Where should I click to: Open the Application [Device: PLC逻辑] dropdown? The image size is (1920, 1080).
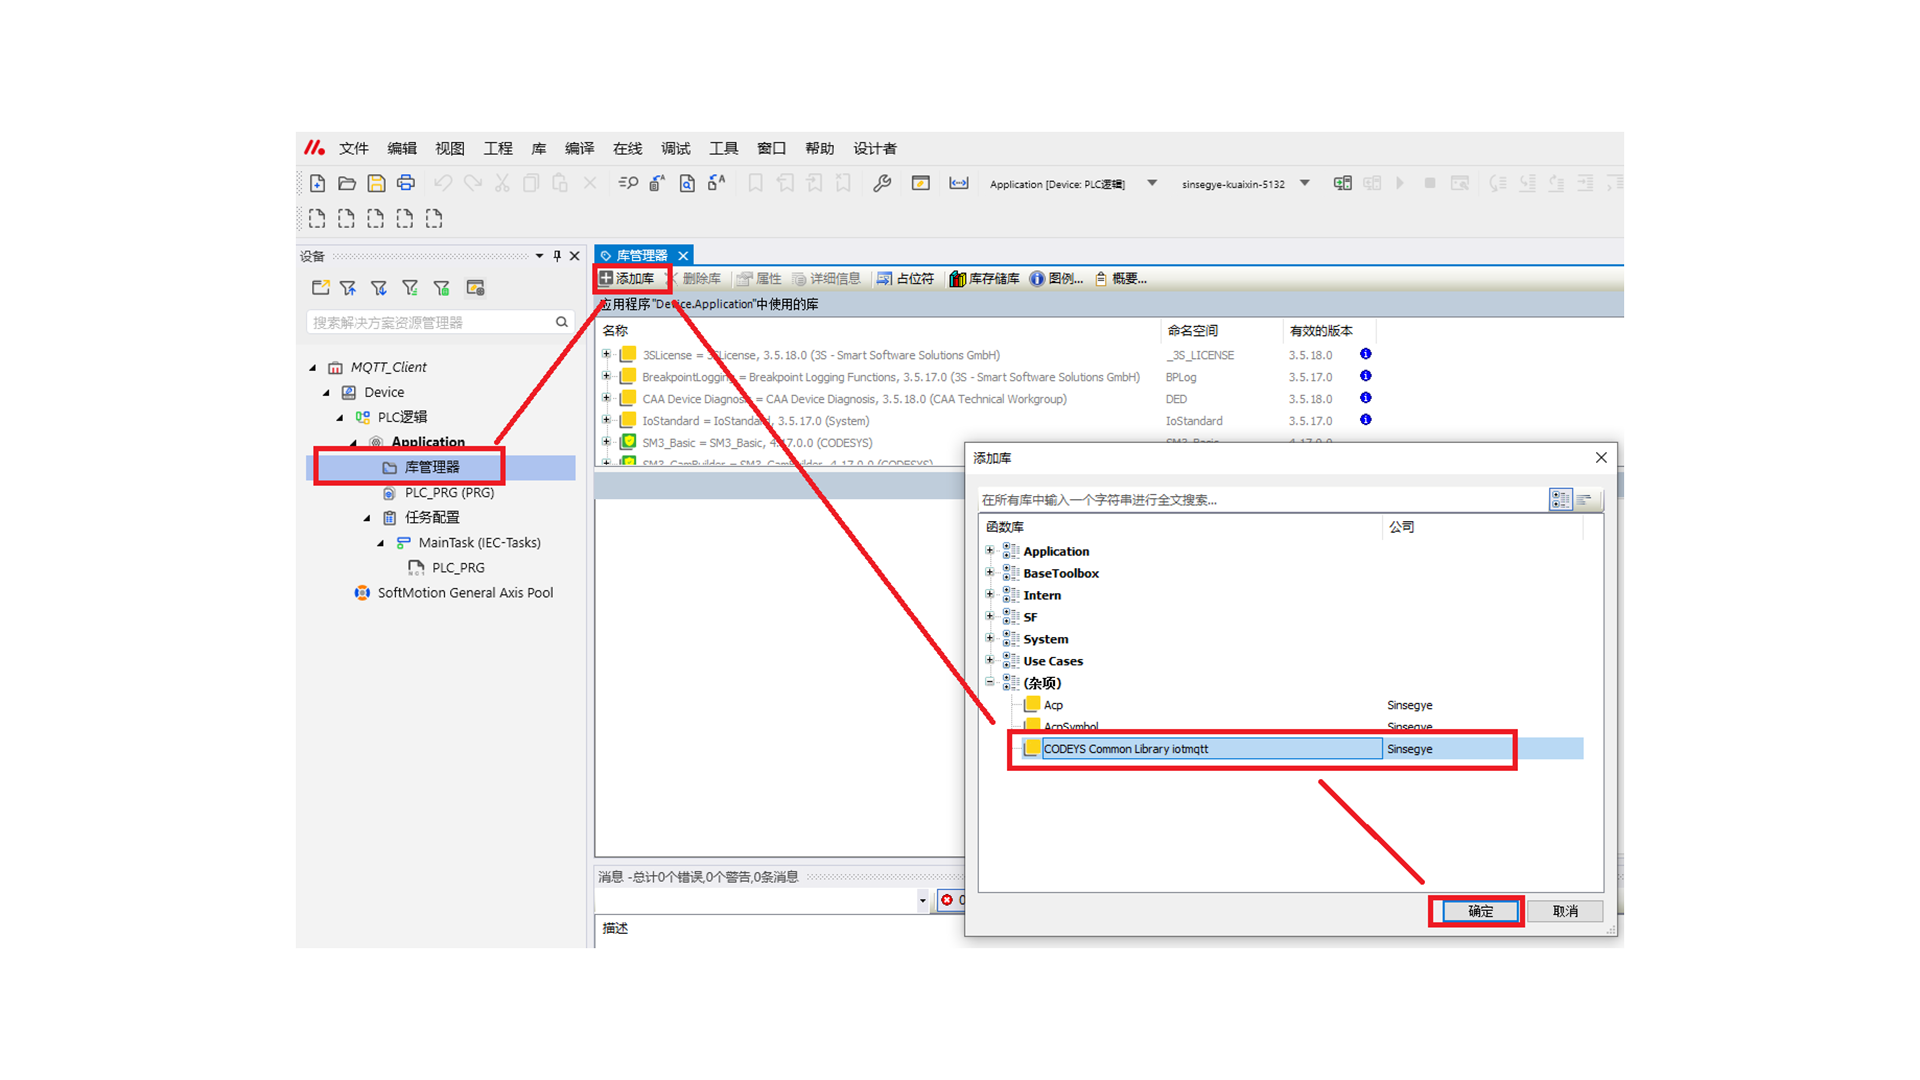[x=1152, y=183]
